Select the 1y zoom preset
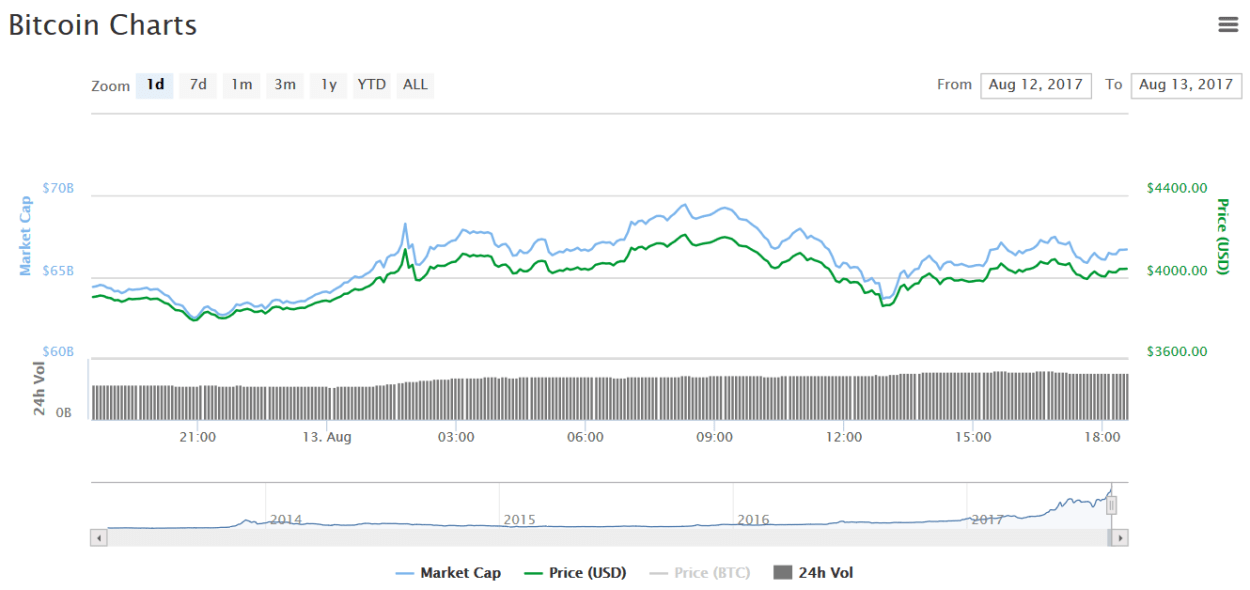This screenshot has width=1250, height=590. pos(328,85)
